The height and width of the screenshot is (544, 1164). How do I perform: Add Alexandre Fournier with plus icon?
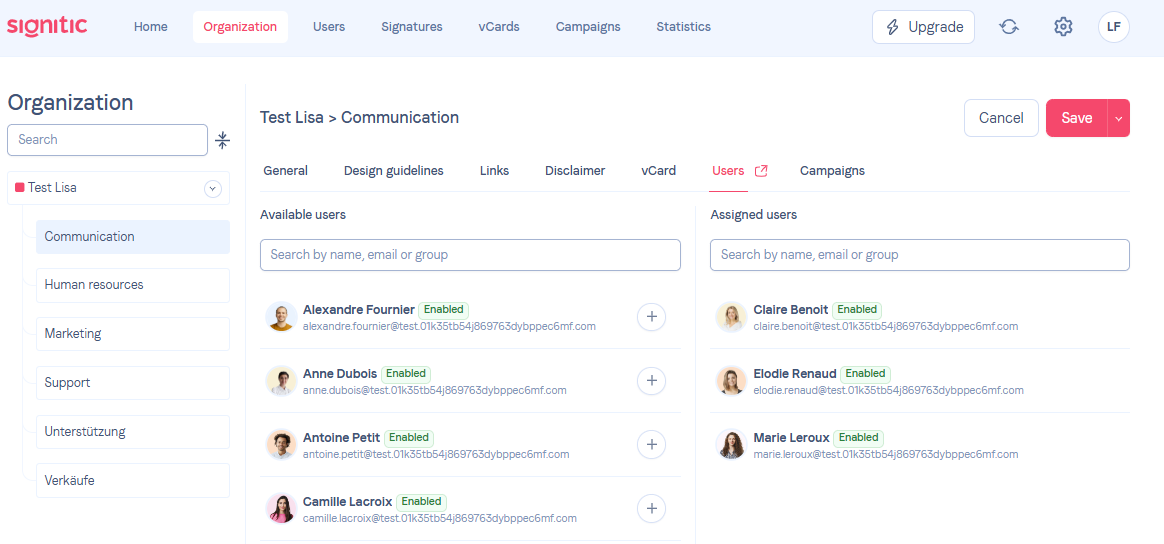tap(652, 317)
